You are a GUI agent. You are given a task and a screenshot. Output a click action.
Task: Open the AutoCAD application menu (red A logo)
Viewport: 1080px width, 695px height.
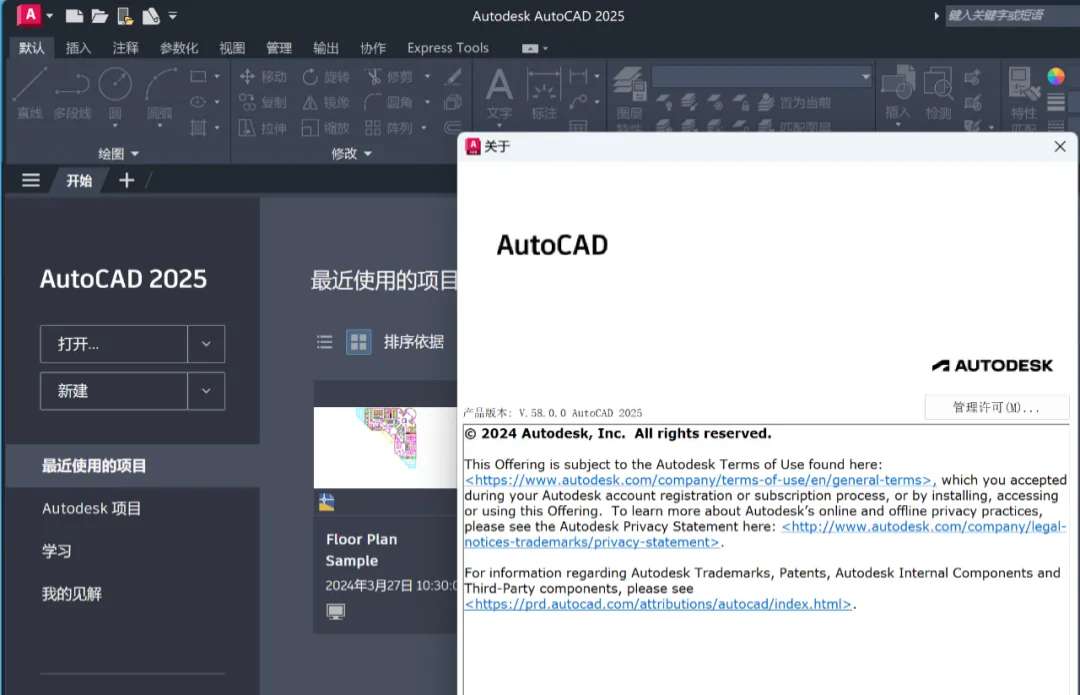29,14
